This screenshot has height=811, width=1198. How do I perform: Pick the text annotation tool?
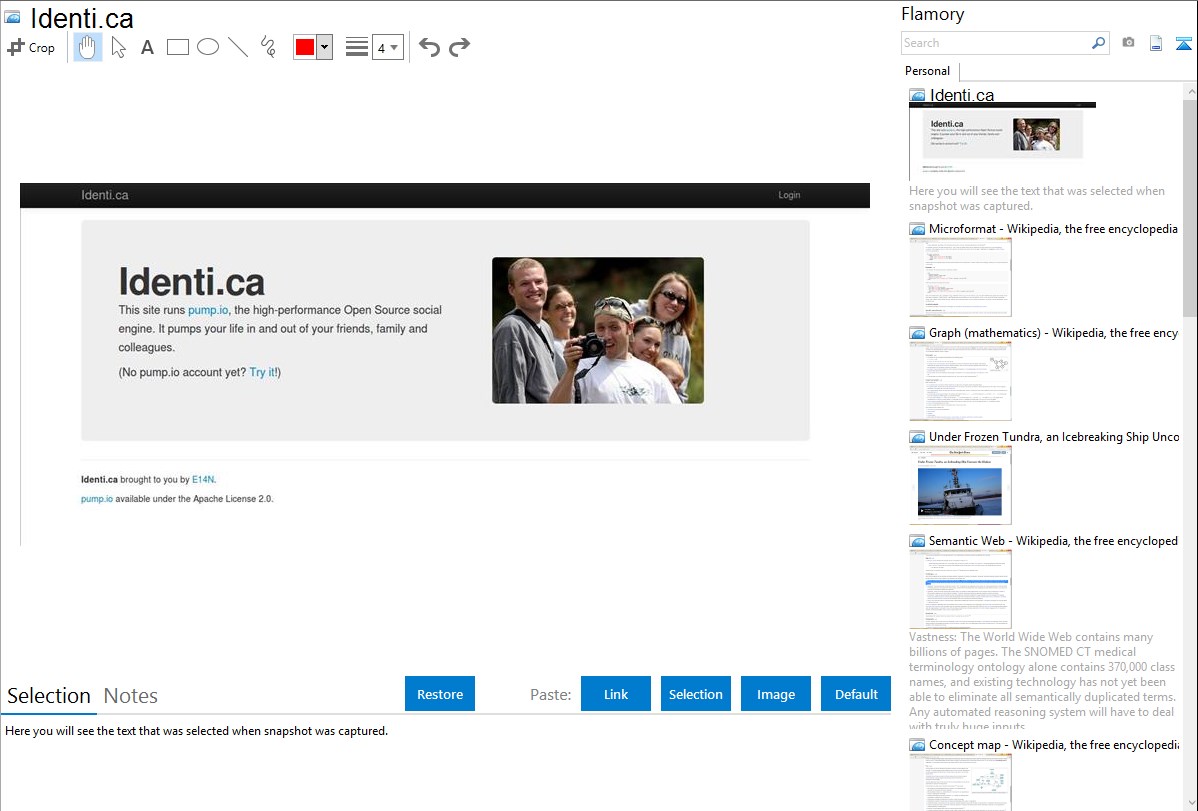point(147,47)
